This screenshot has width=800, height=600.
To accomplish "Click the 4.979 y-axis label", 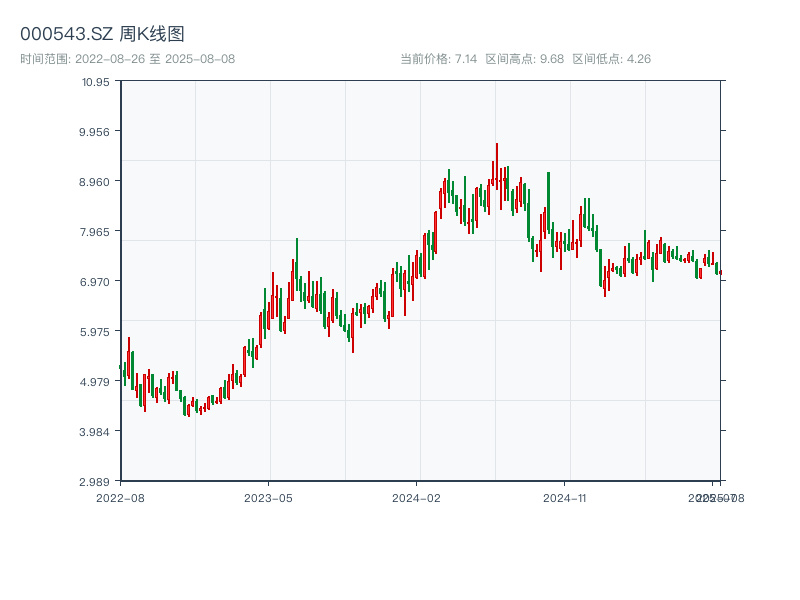I will coord(94,381).
